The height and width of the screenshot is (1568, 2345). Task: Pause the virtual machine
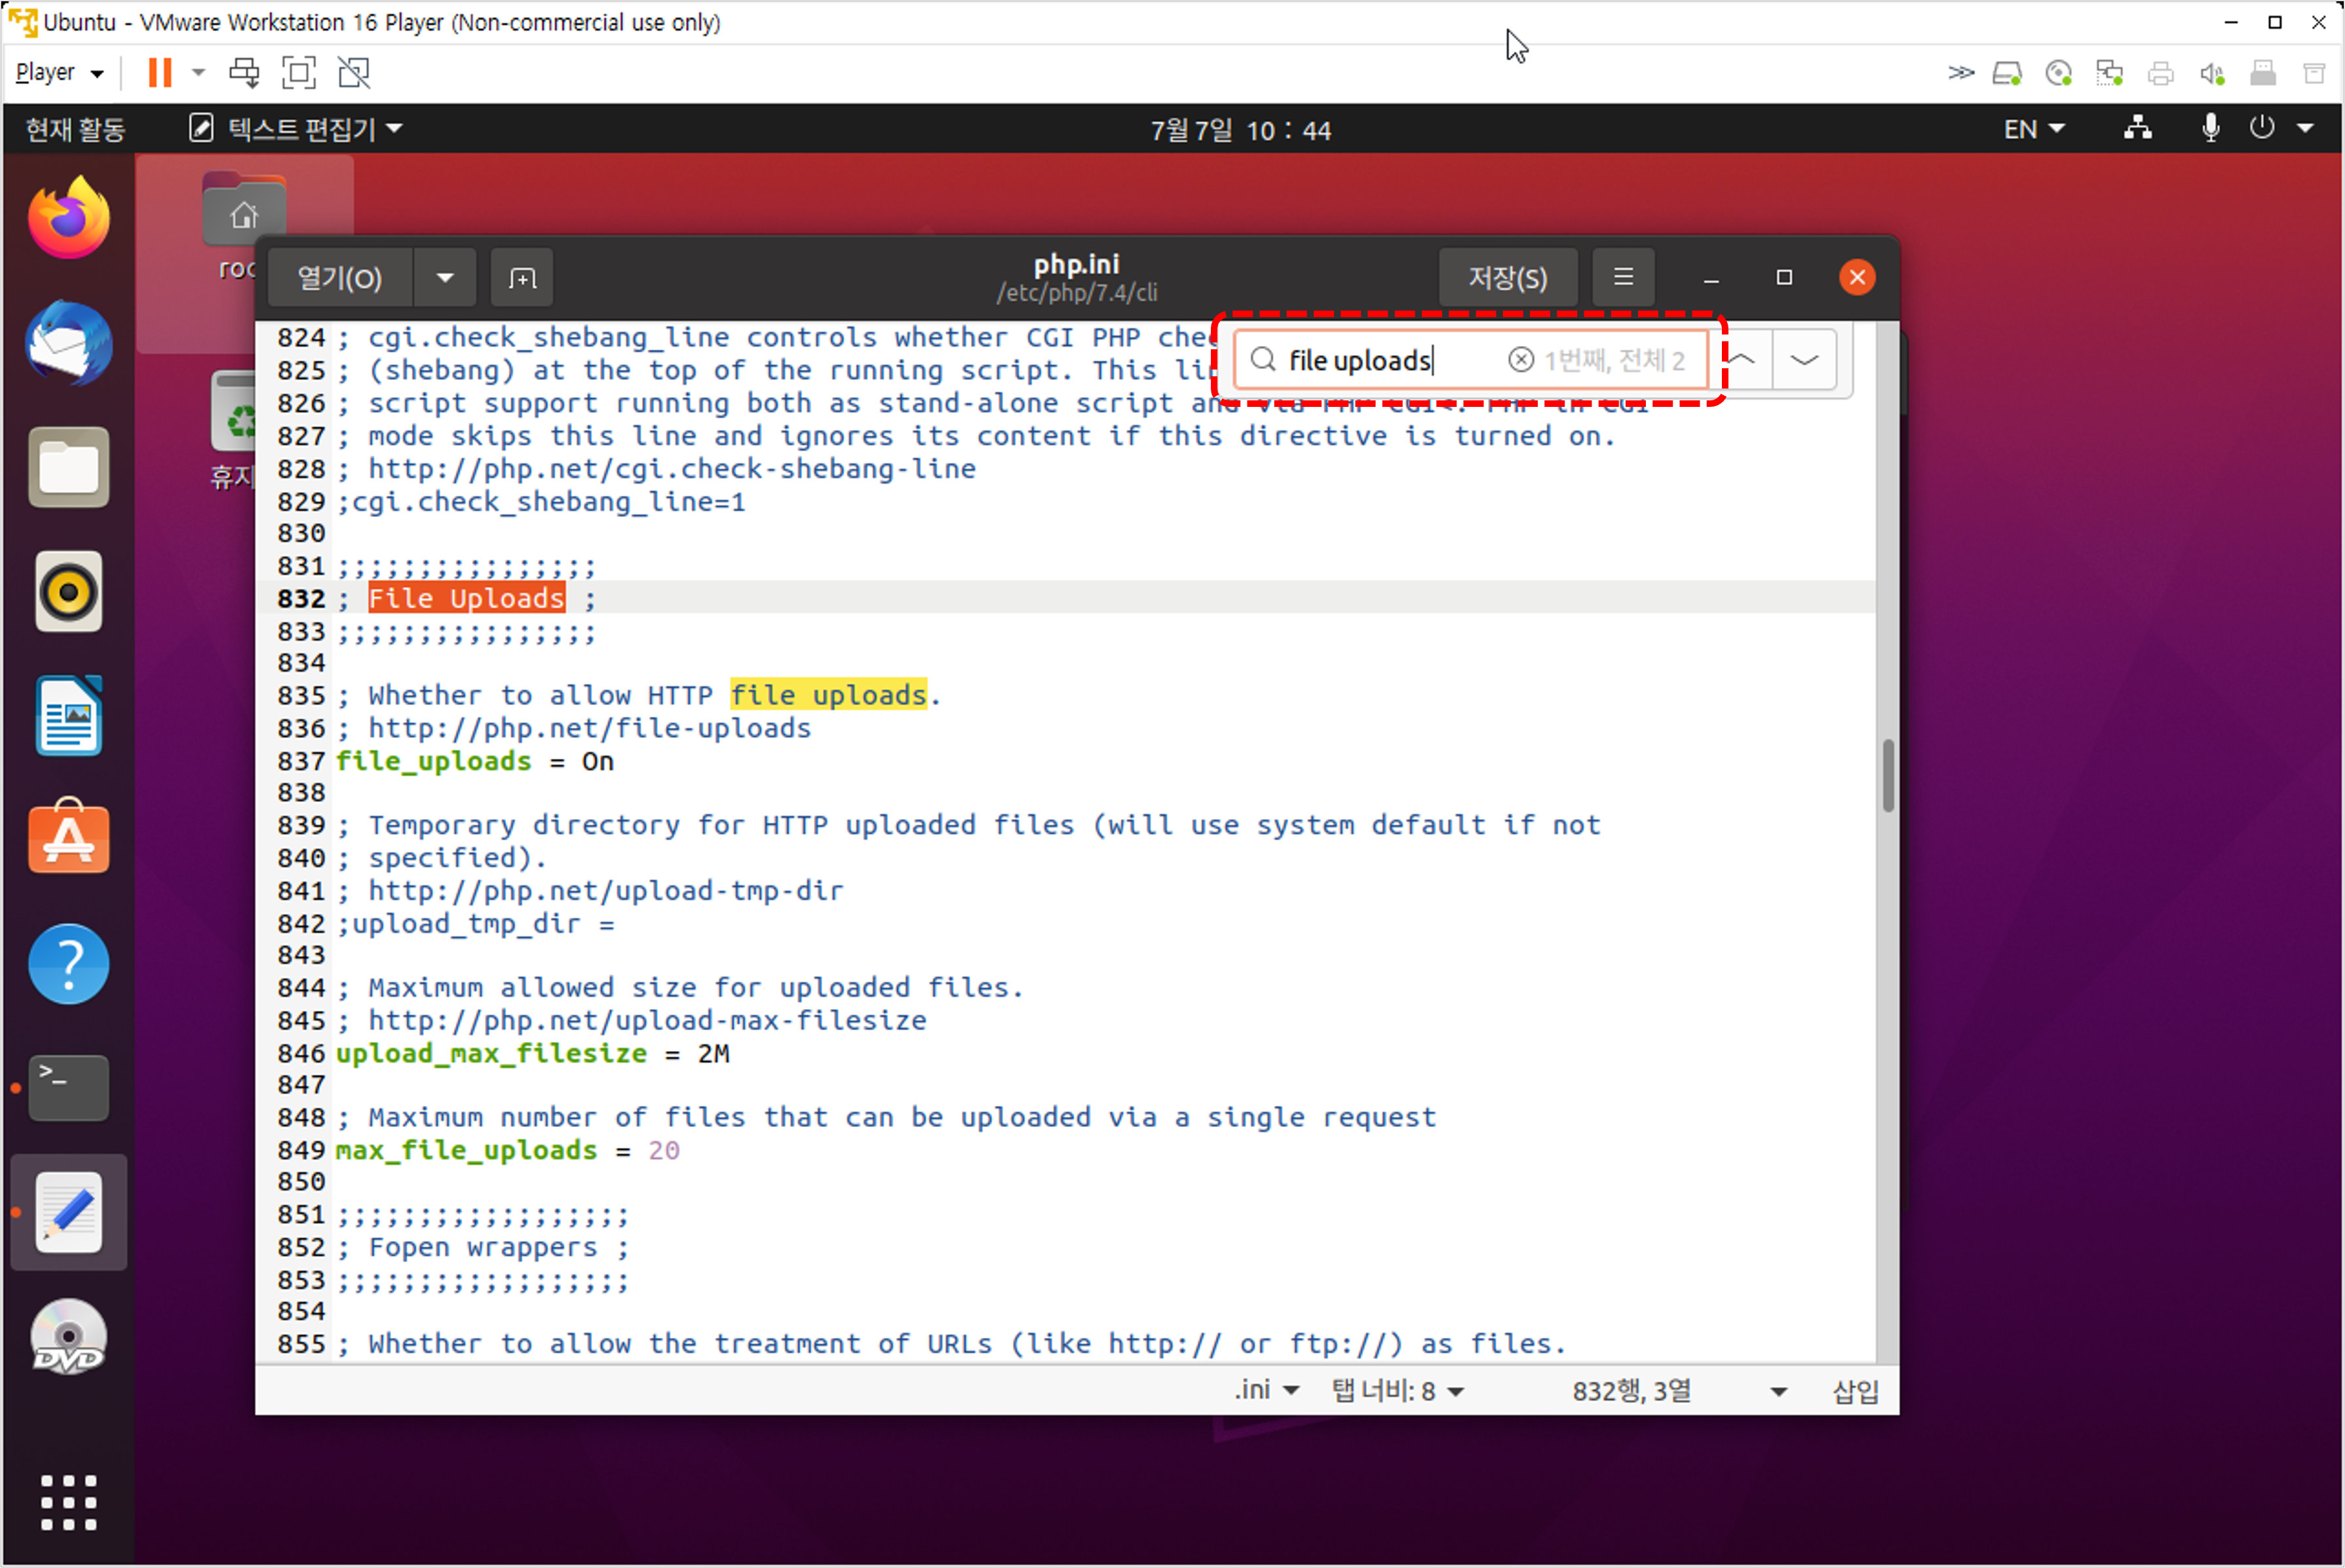160,73
